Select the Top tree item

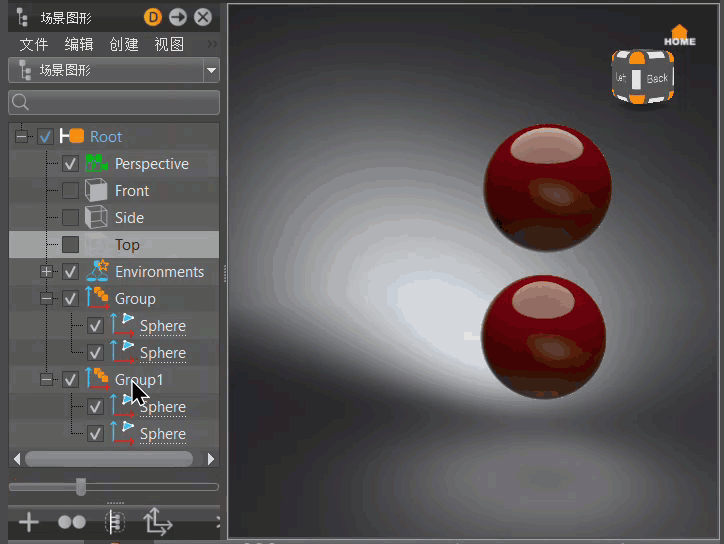[127, 245]
